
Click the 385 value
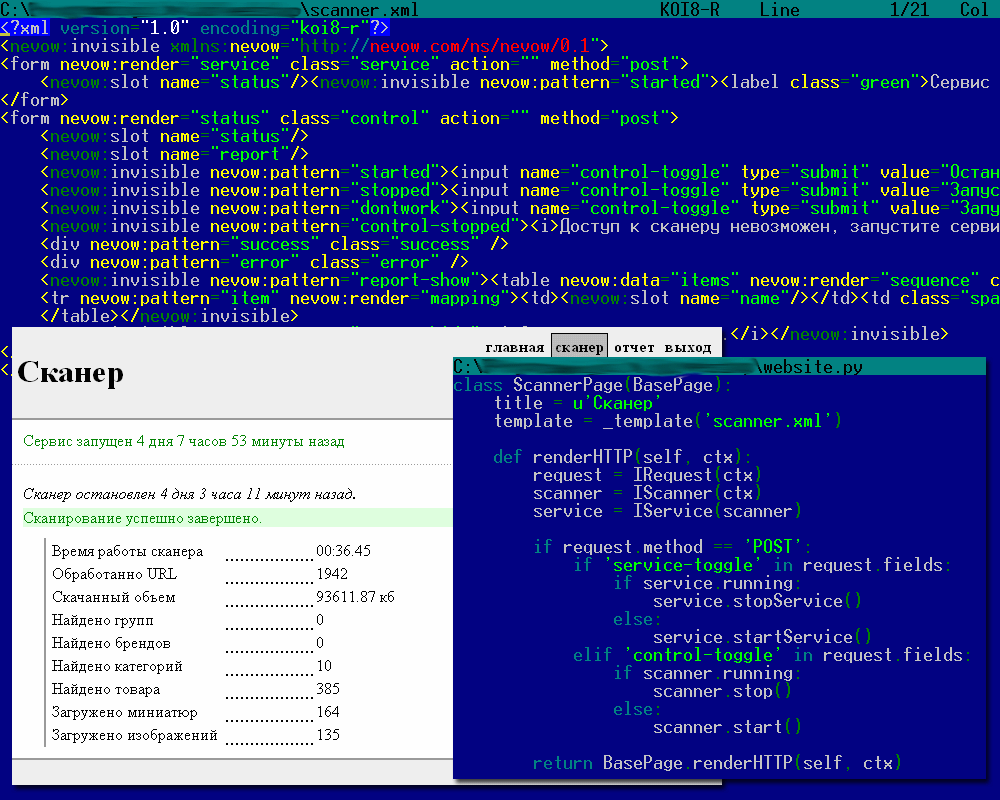[328, 689]
